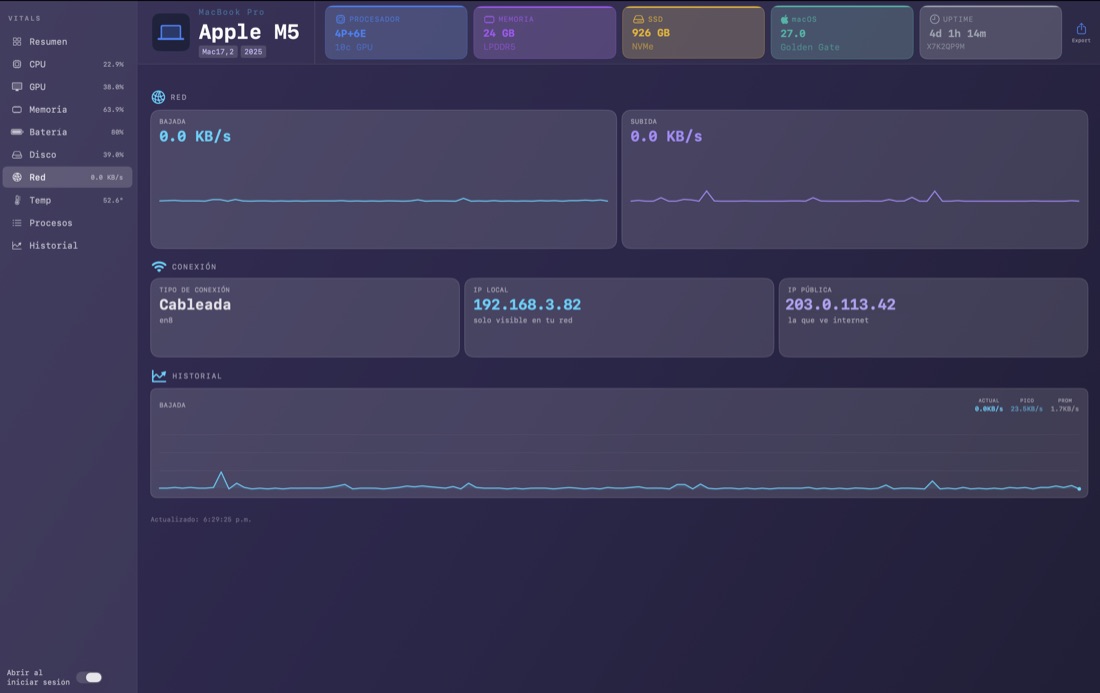Click the Apple logo in macOS card
Screen dimensions: 1100x693
pyautogui.click(x=785, y=20)
